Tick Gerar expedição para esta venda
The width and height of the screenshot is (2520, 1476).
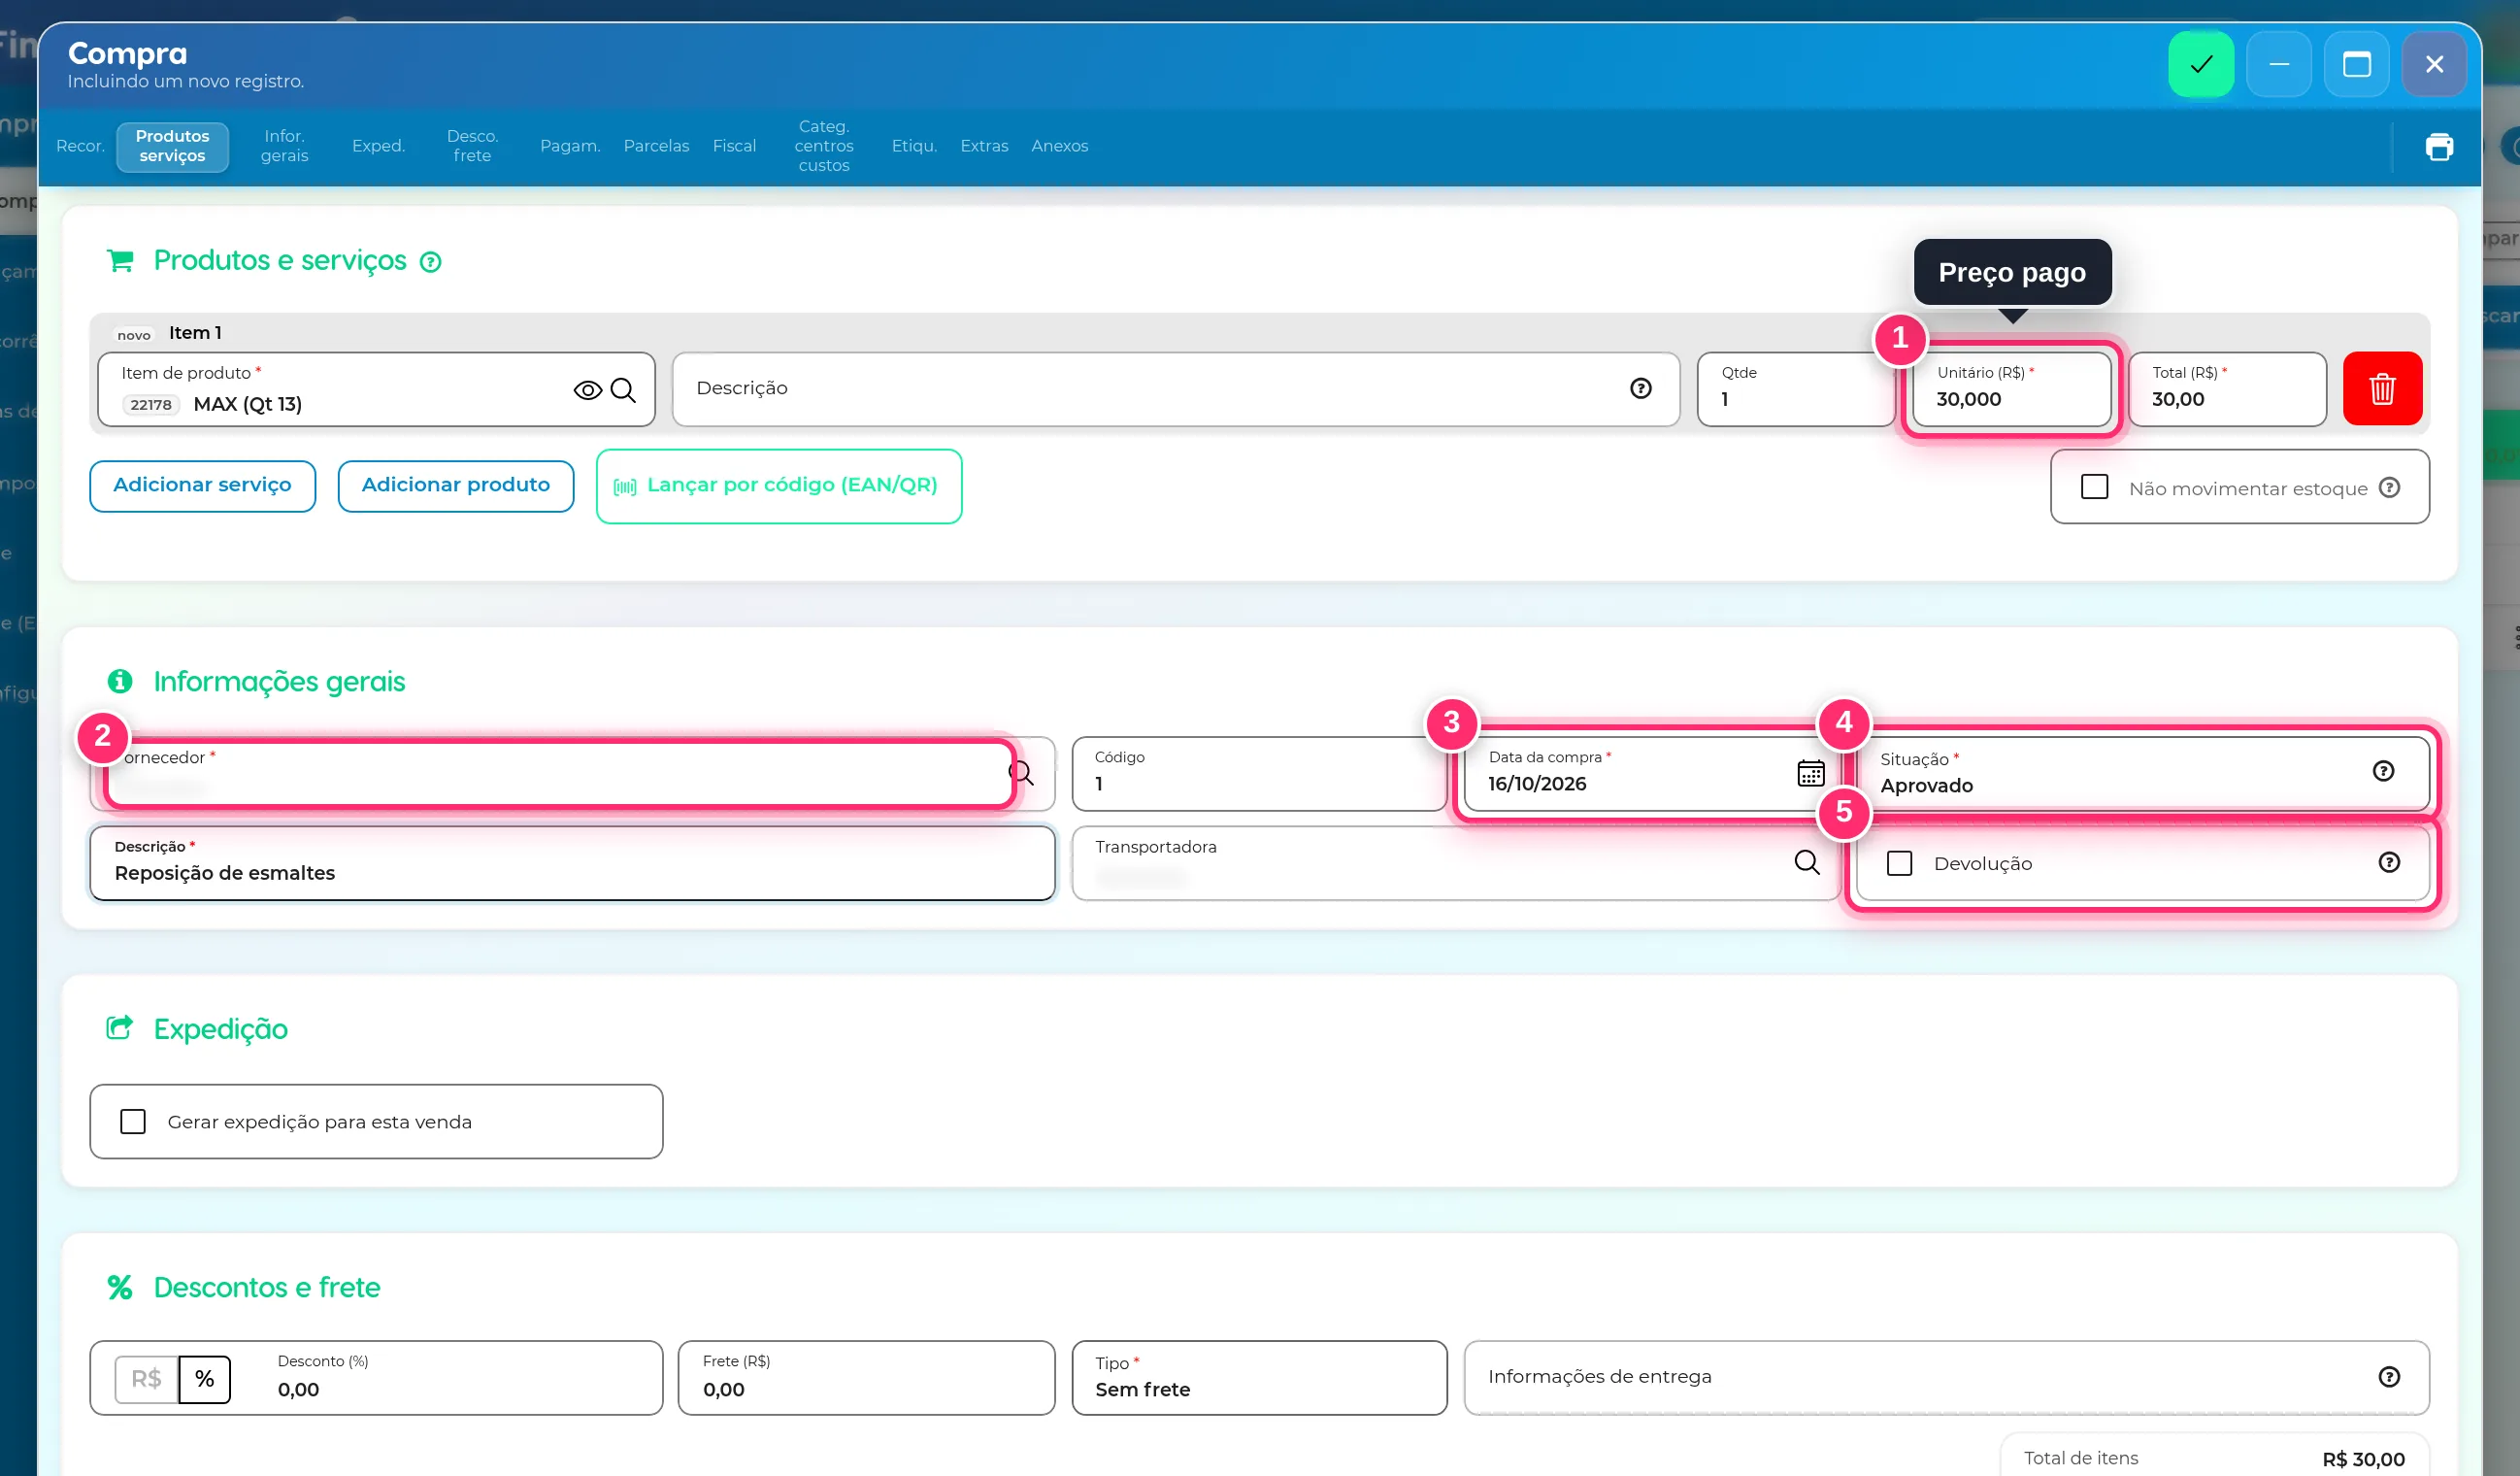133,1121
